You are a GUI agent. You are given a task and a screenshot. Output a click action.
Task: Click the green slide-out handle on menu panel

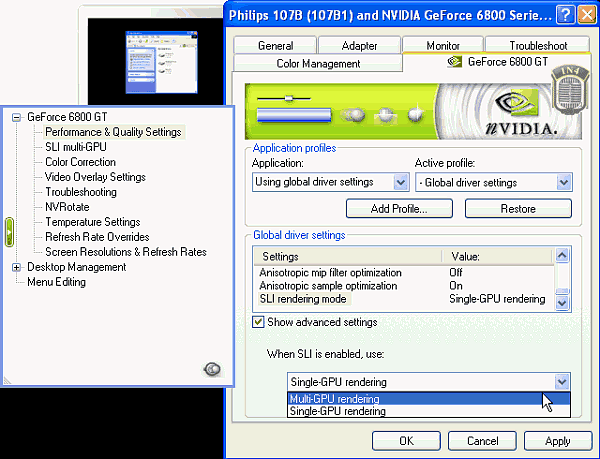pos(10,231)
